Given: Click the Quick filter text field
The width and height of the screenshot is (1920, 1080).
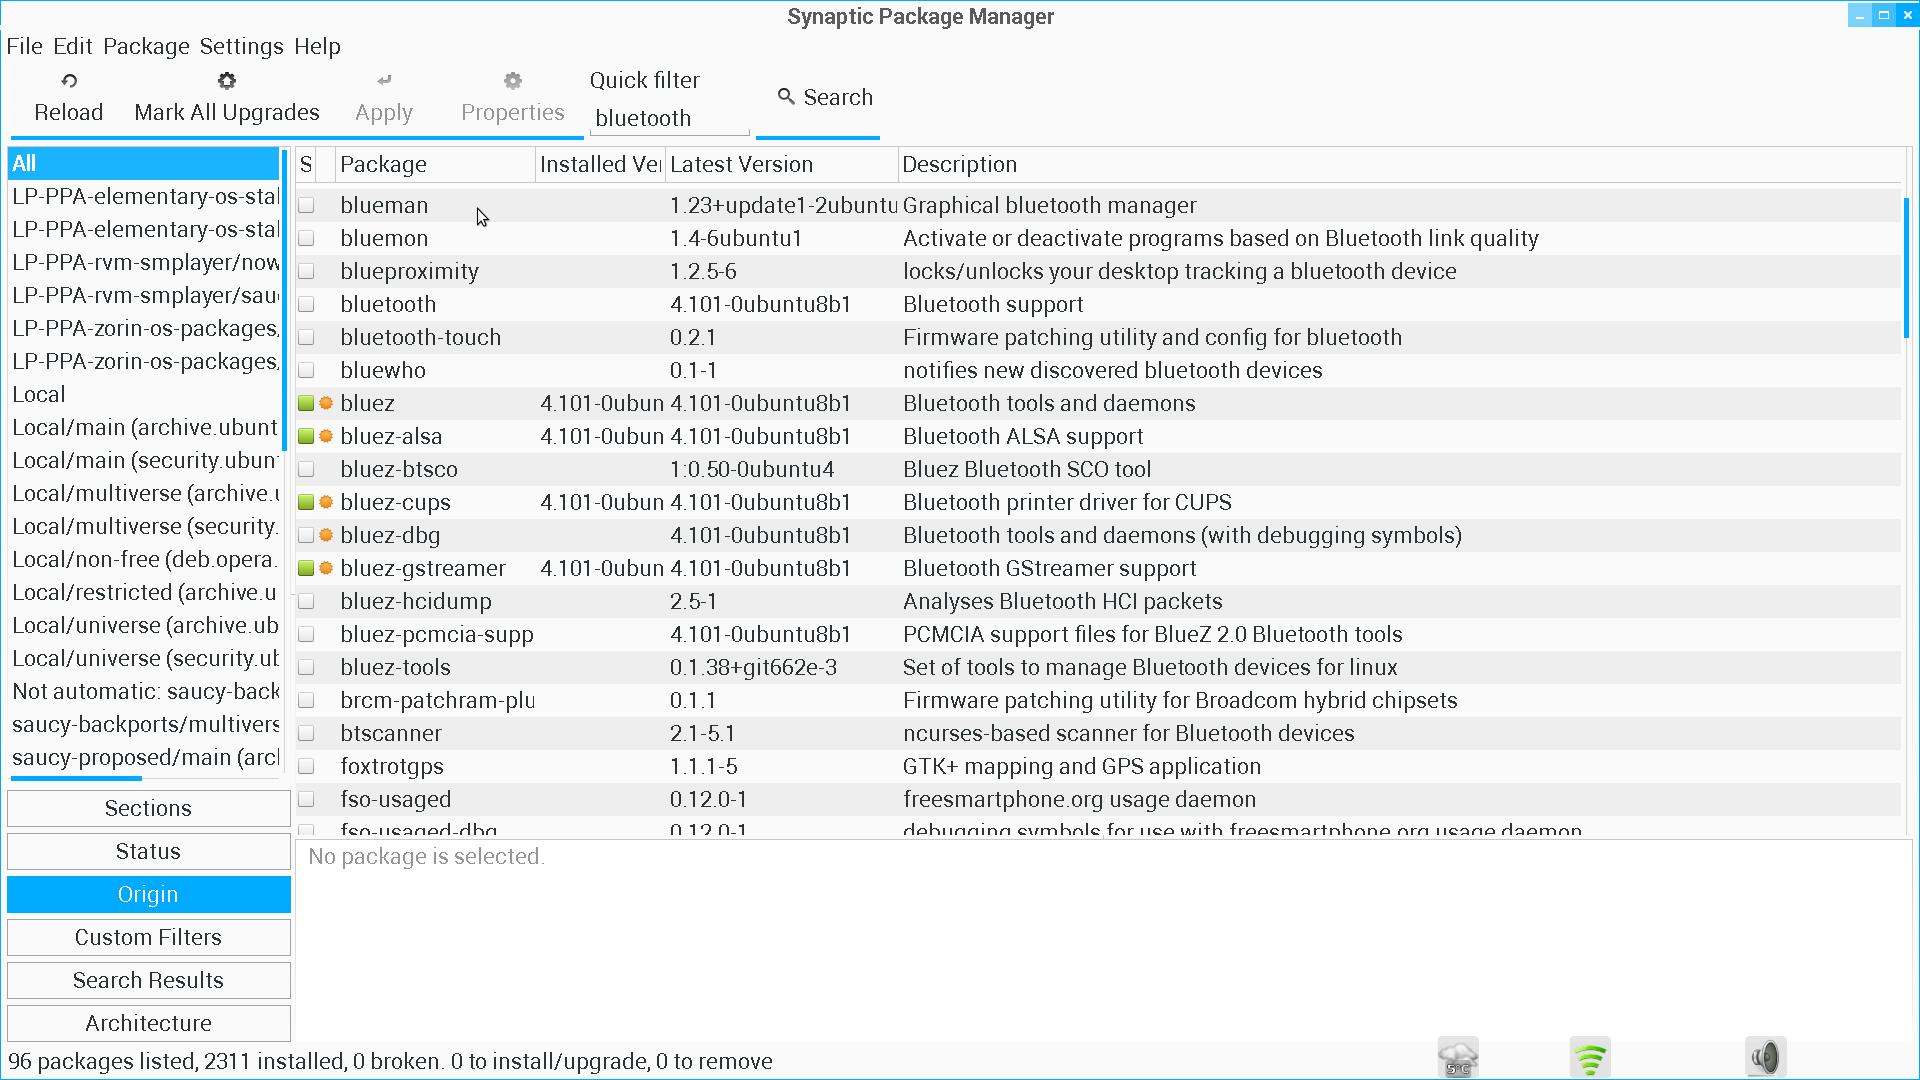Looking at the screenshot, I should click(x=668, y=118).
